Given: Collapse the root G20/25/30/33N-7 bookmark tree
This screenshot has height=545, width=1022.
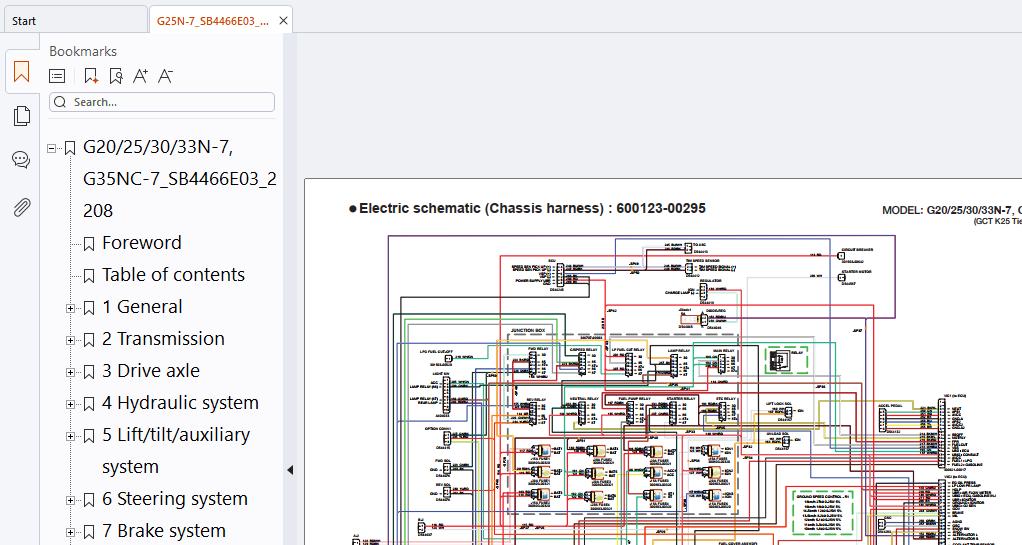Looking at the screenshot, I should pos(51,149).
